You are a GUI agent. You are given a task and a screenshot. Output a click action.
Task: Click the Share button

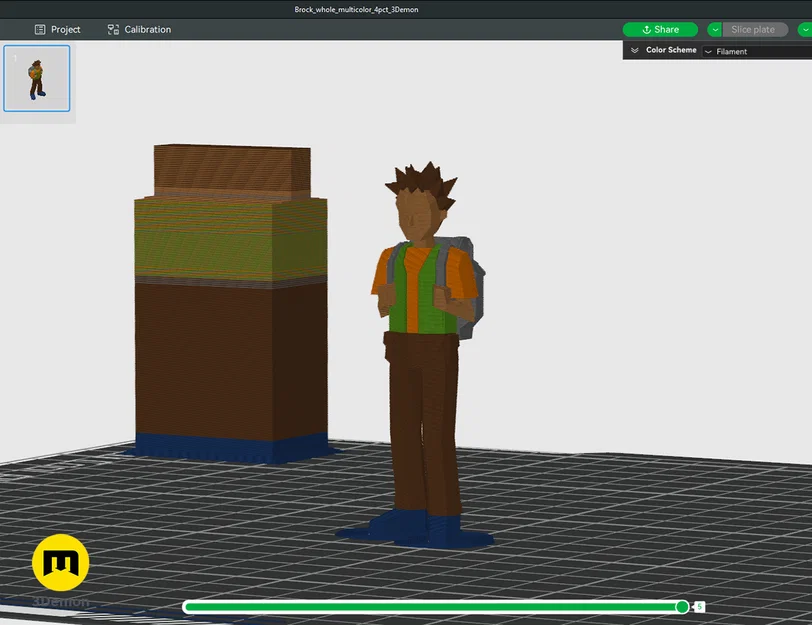click(660, 30)
